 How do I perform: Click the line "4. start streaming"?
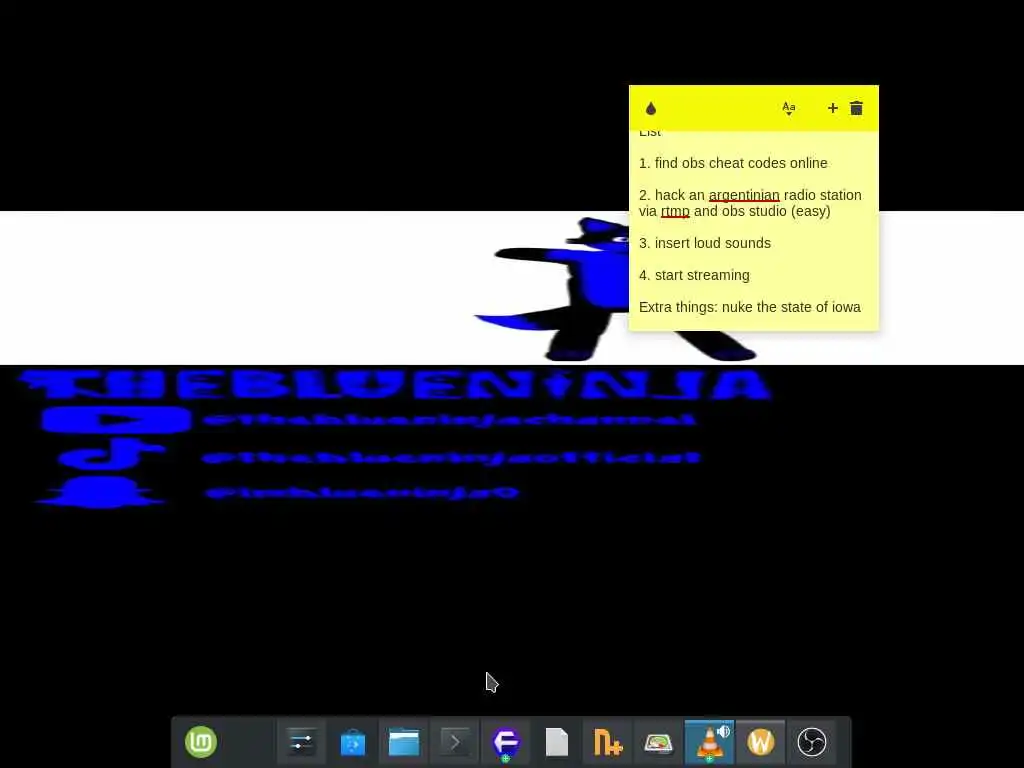[694, 275]
